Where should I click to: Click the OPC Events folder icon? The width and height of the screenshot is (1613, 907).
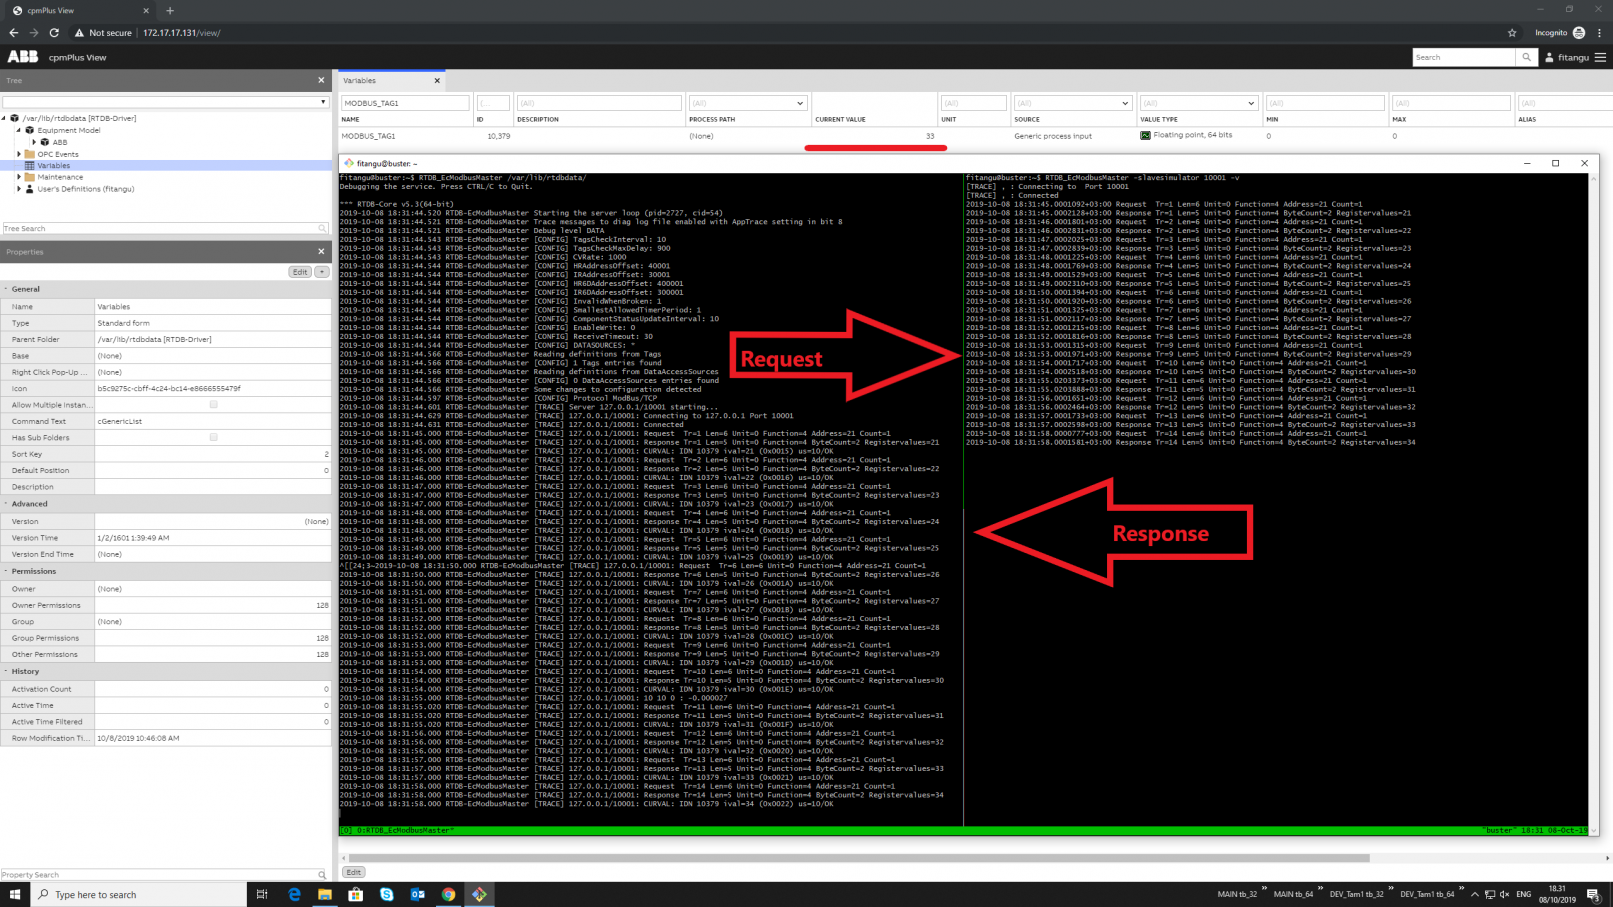[x=29, y=154]
